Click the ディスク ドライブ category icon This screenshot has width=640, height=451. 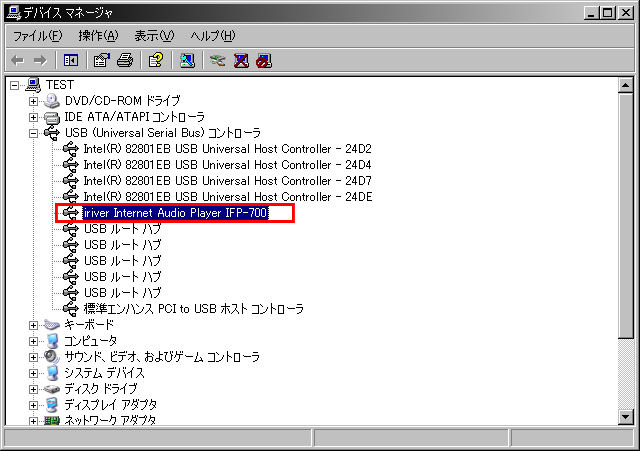click(52, 389)
